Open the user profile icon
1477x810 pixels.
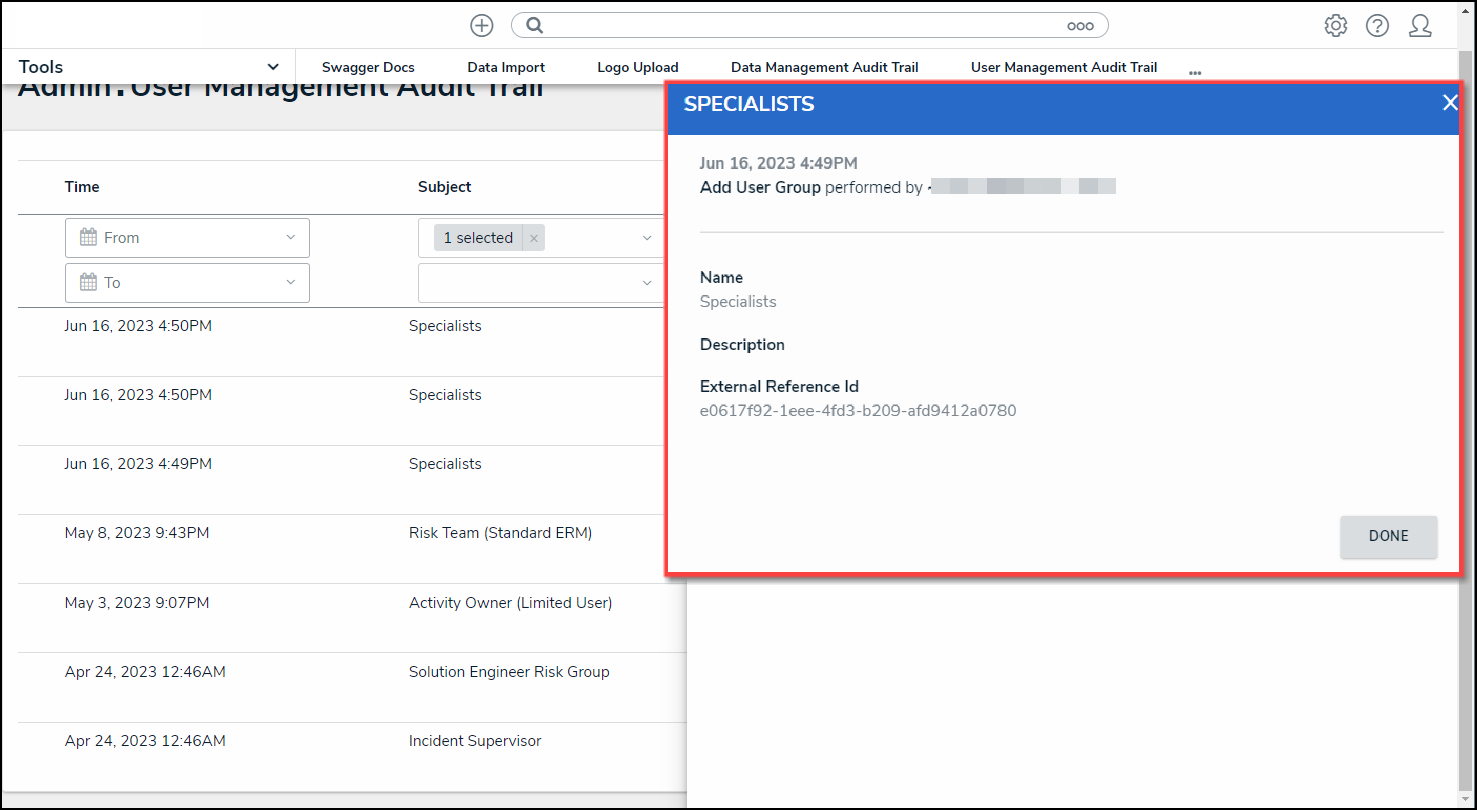tap(1420, 26)
